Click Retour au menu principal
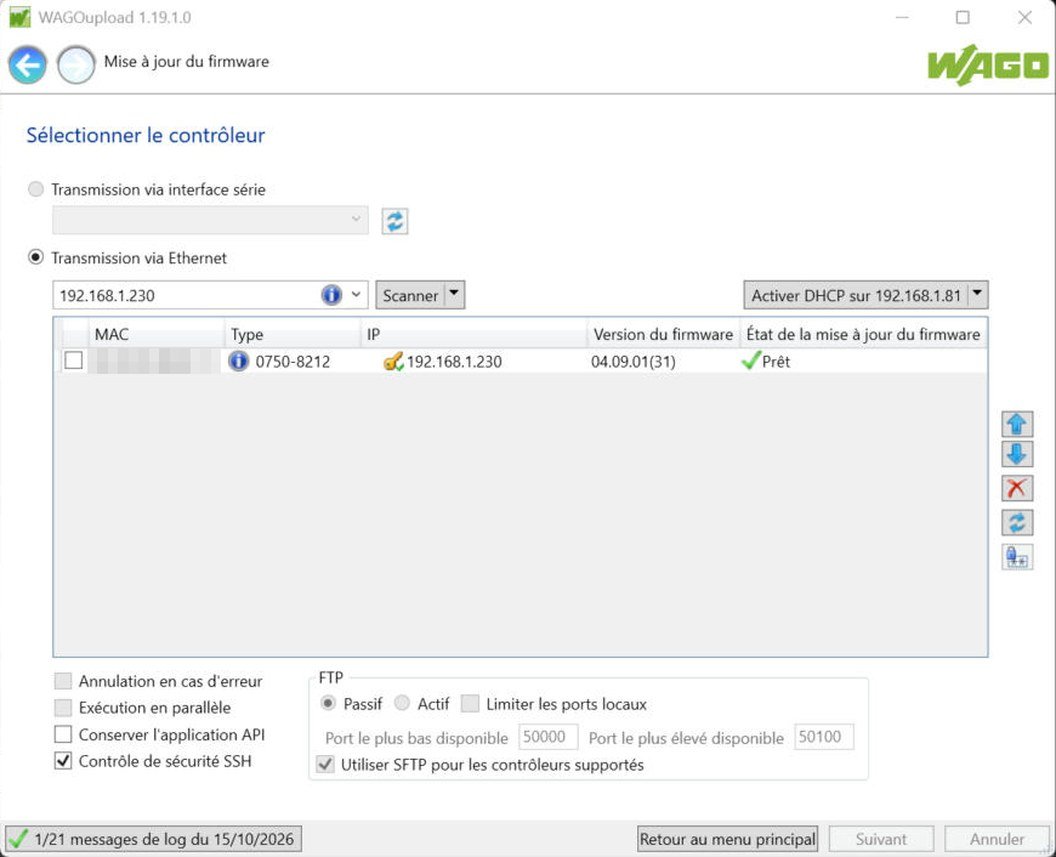Screen dimensions: 1056x857 tap(727, 839)
